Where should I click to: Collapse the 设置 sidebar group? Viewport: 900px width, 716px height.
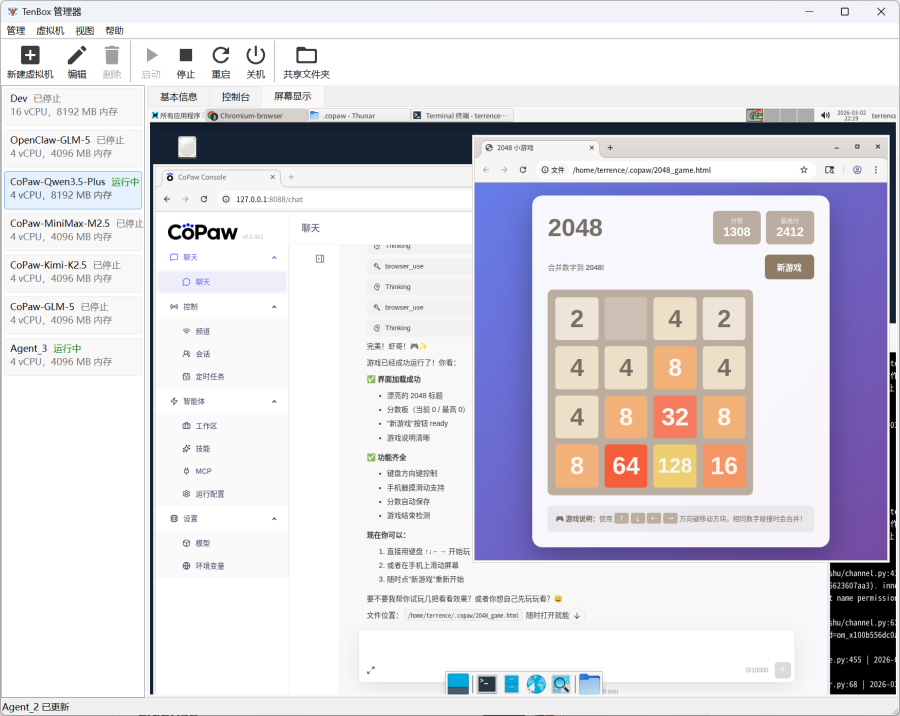pos(275,519)
